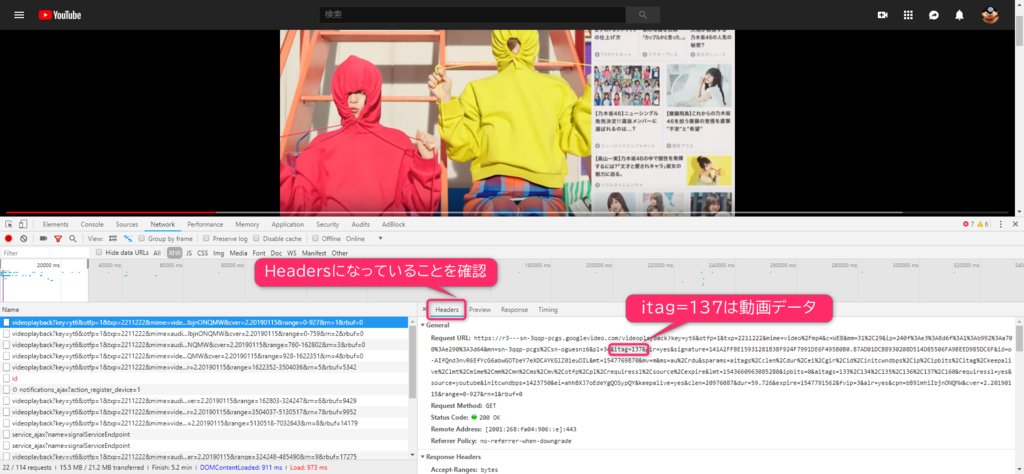
Task: Select videoplayback row ending rbuf=5342
Action: pyautogui.click(x=204, y=367)
